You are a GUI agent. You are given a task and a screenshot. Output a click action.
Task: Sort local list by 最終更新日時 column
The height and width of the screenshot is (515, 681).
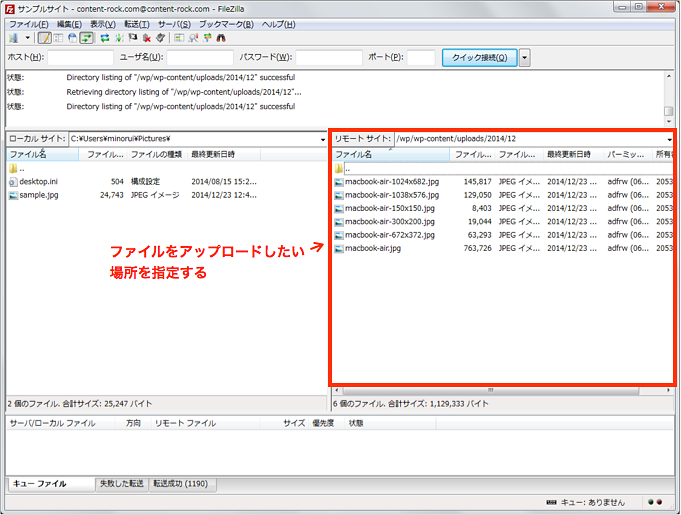[224, 154]
